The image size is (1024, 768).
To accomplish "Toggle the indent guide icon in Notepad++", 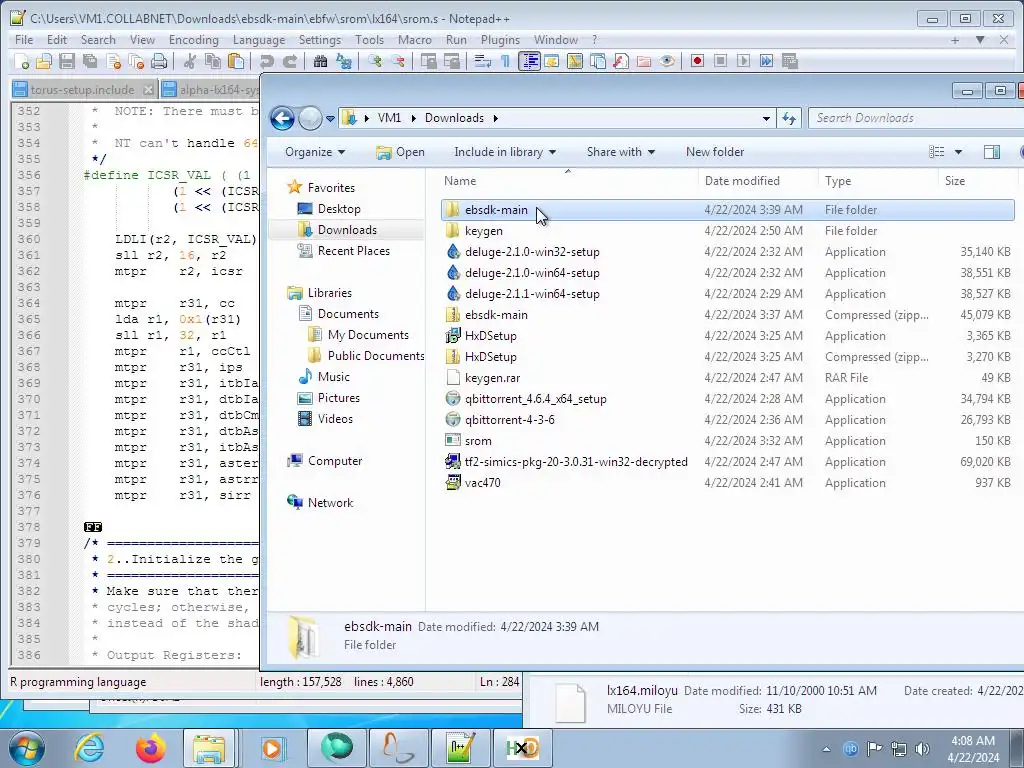I will point(529,61).
